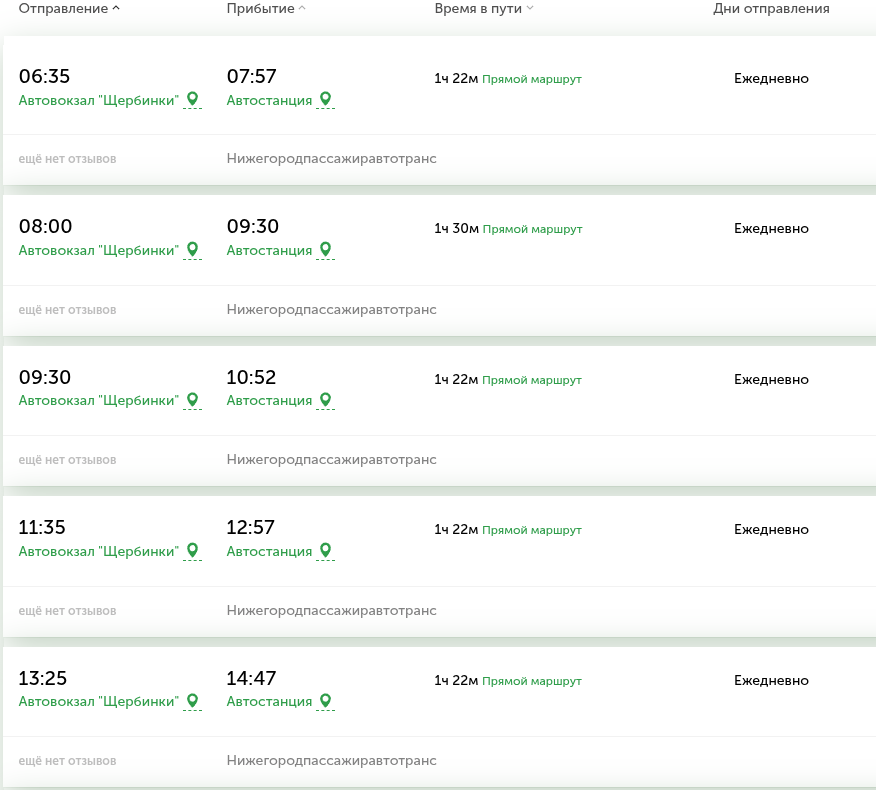Open Автостанция link for 12:57 arrival
Screen dimensions: 876x790
coord(269,551)
